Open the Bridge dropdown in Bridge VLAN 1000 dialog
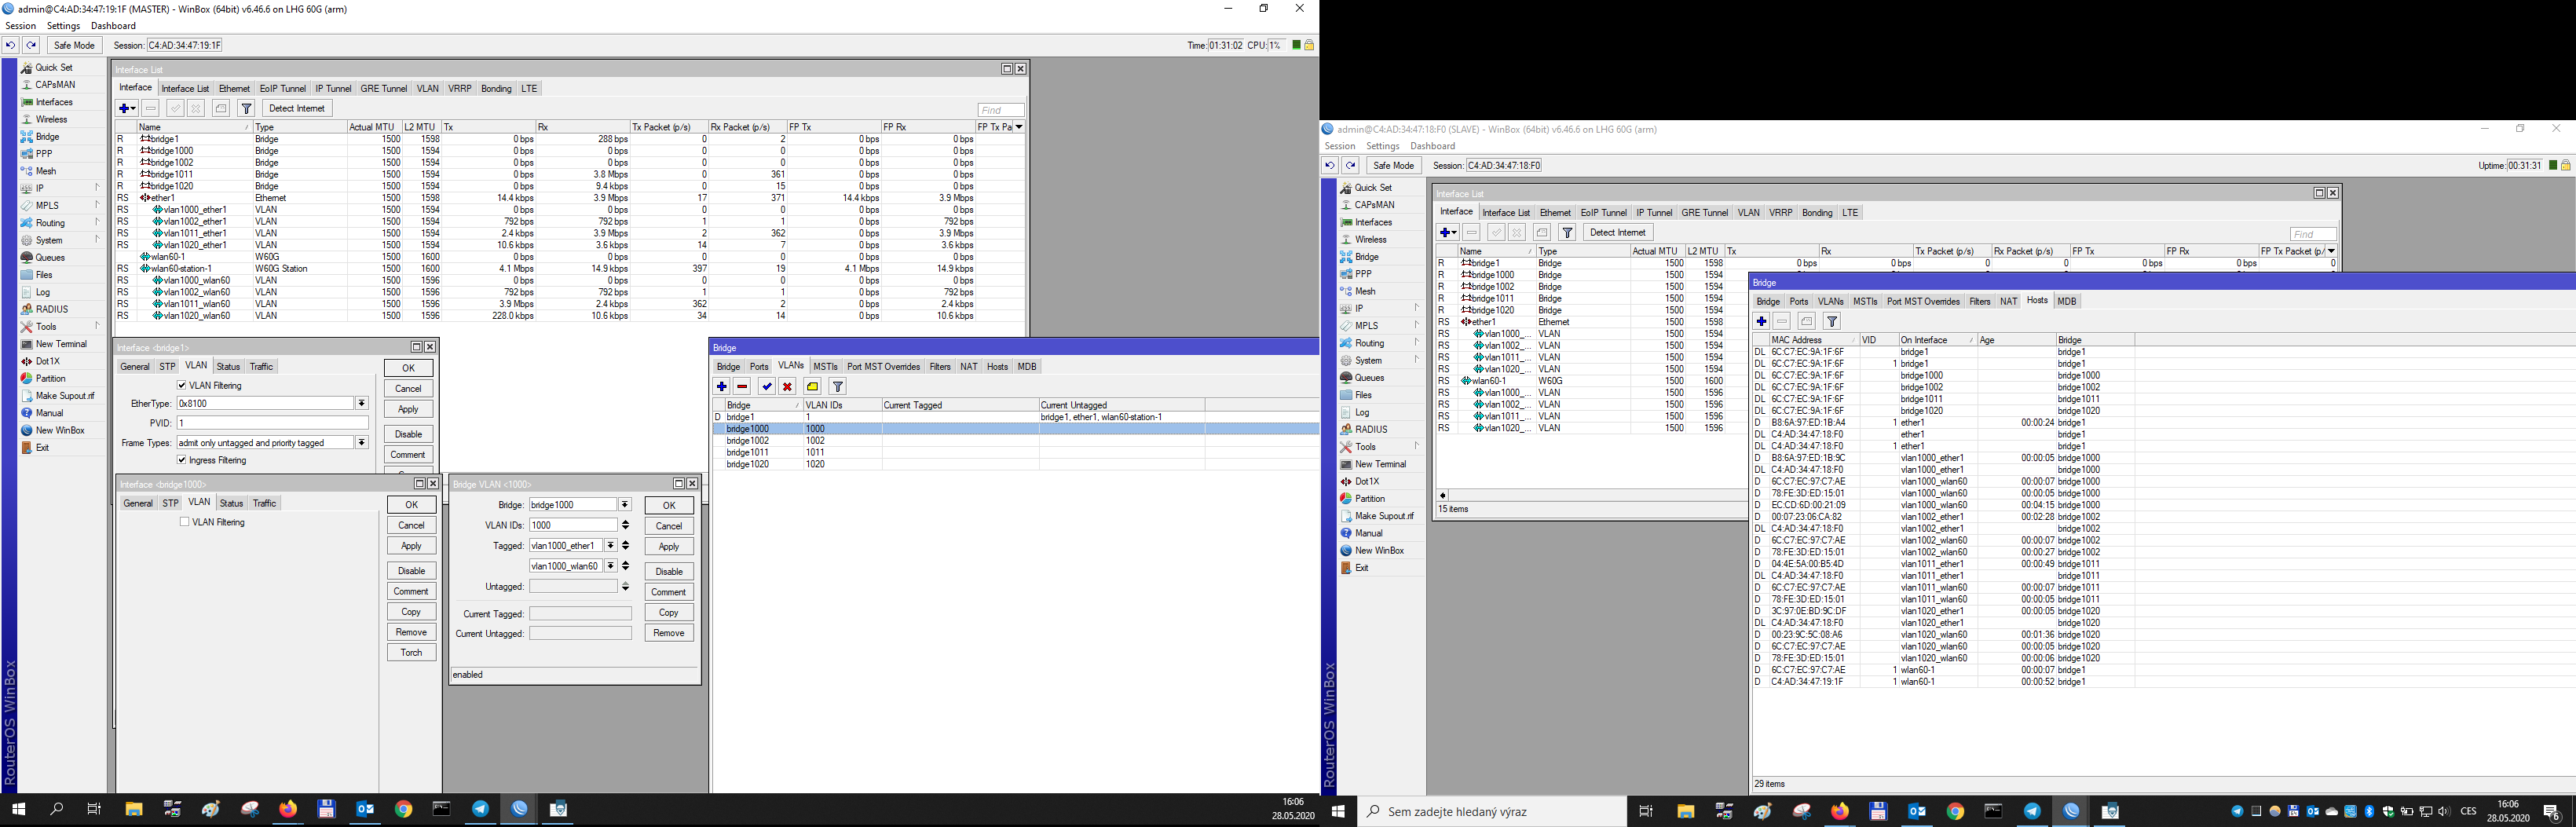 pos(624,504)
